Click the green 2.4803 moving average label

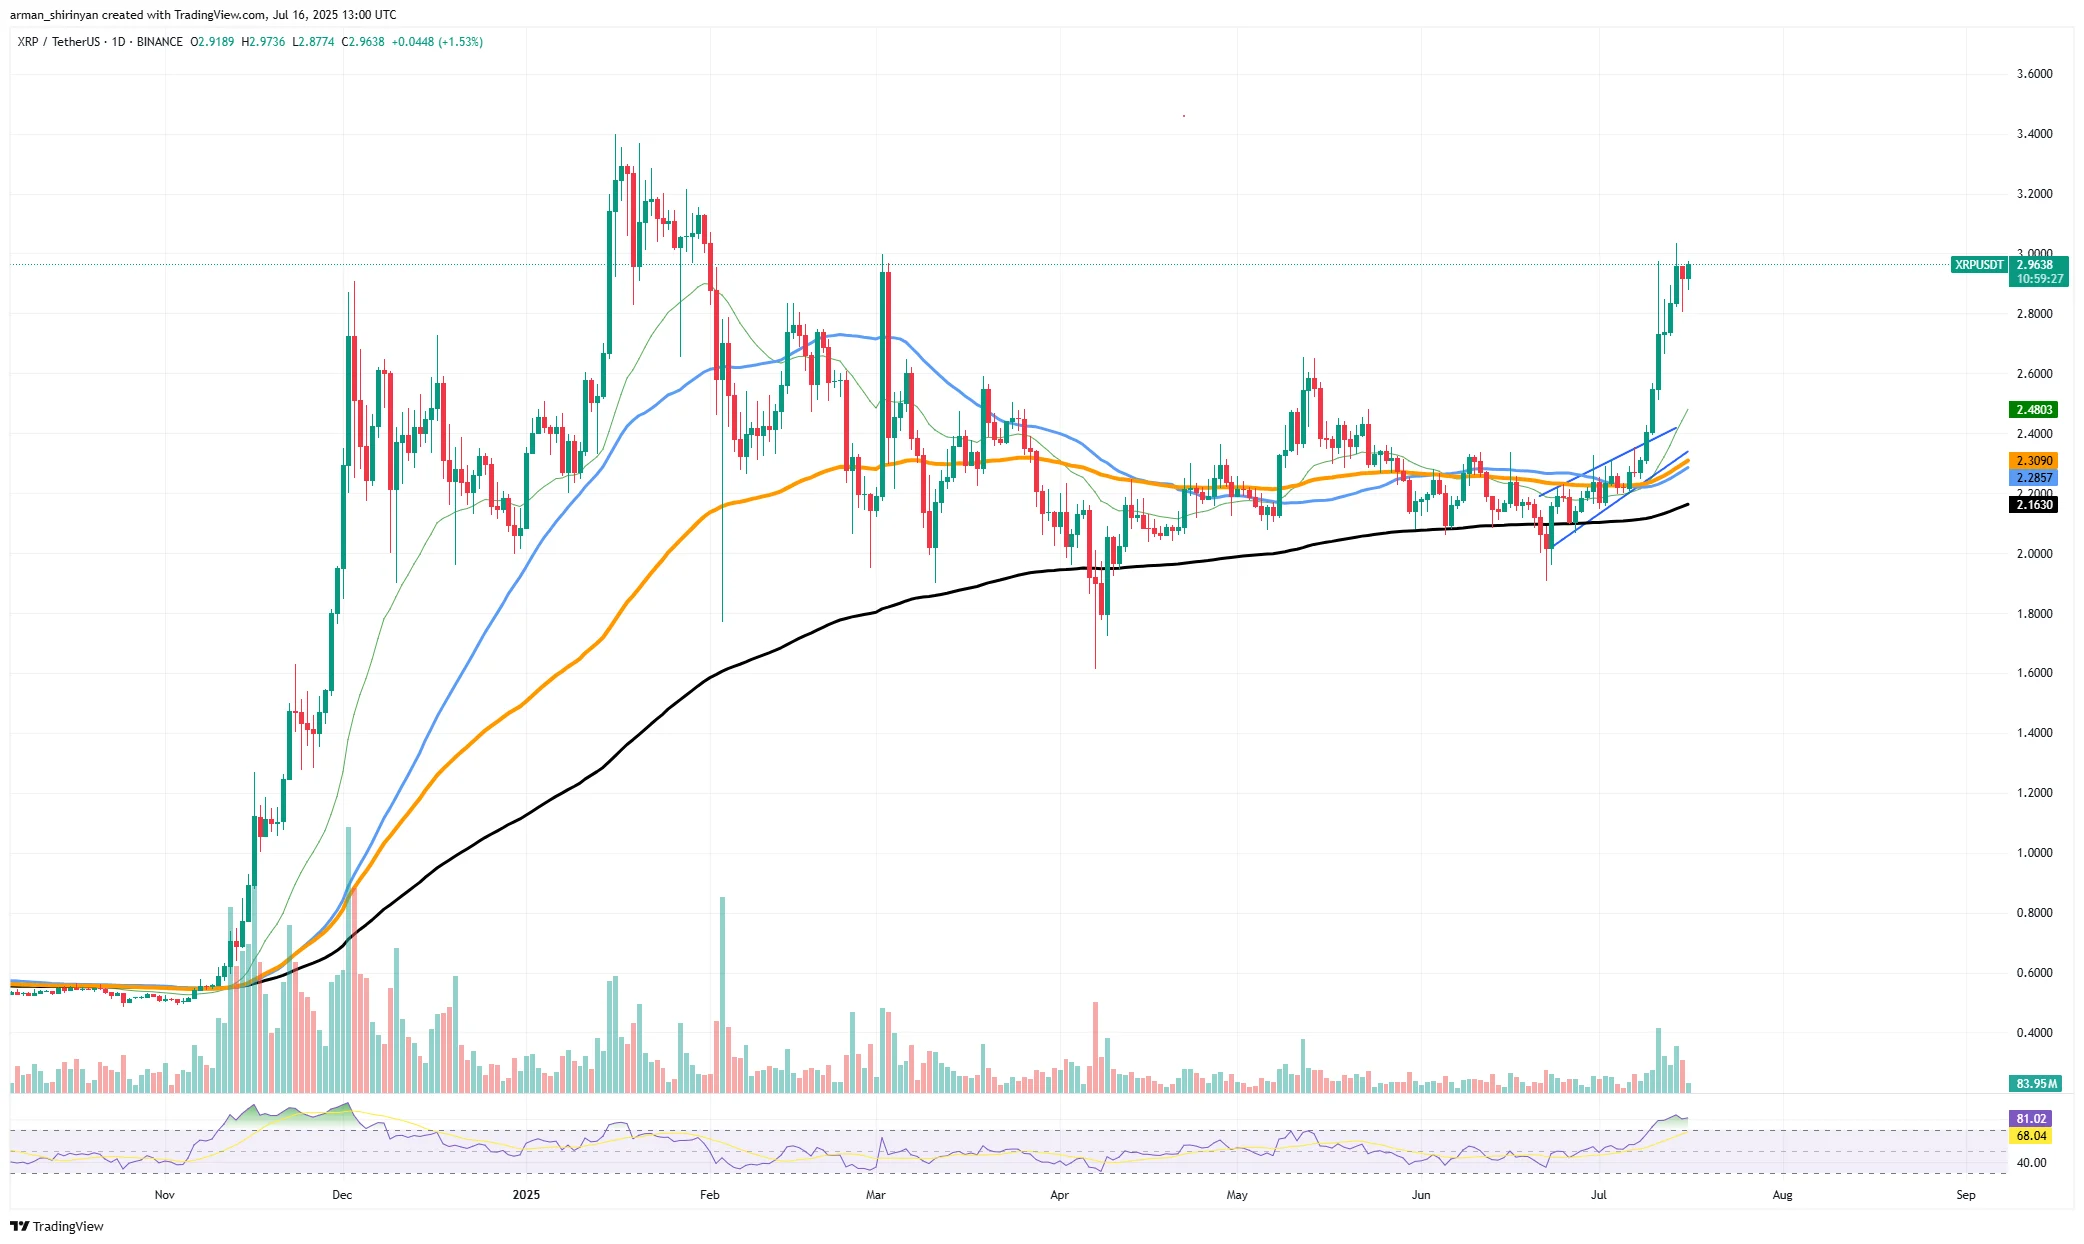click(2033, 410)
